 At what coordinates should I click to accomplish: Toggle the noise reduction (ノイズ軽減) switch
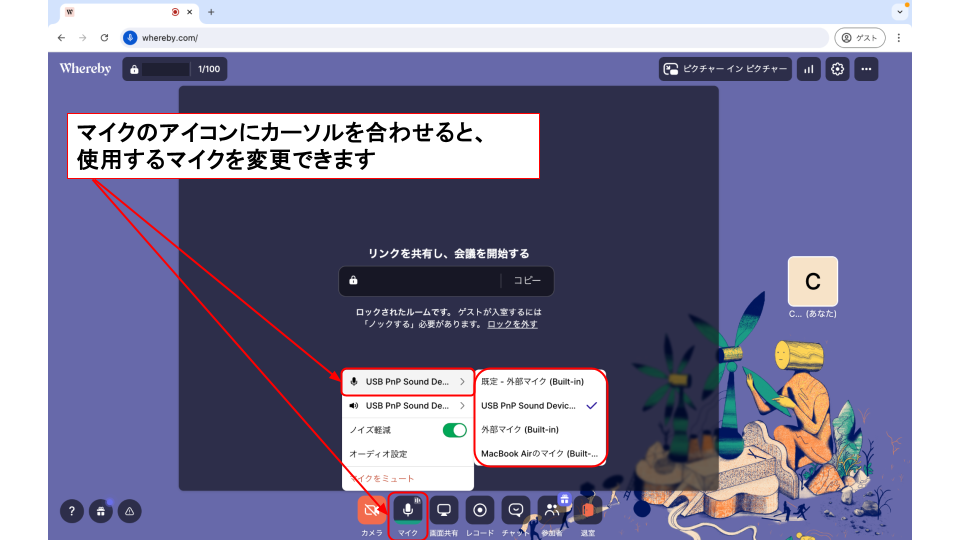point(454,430)
